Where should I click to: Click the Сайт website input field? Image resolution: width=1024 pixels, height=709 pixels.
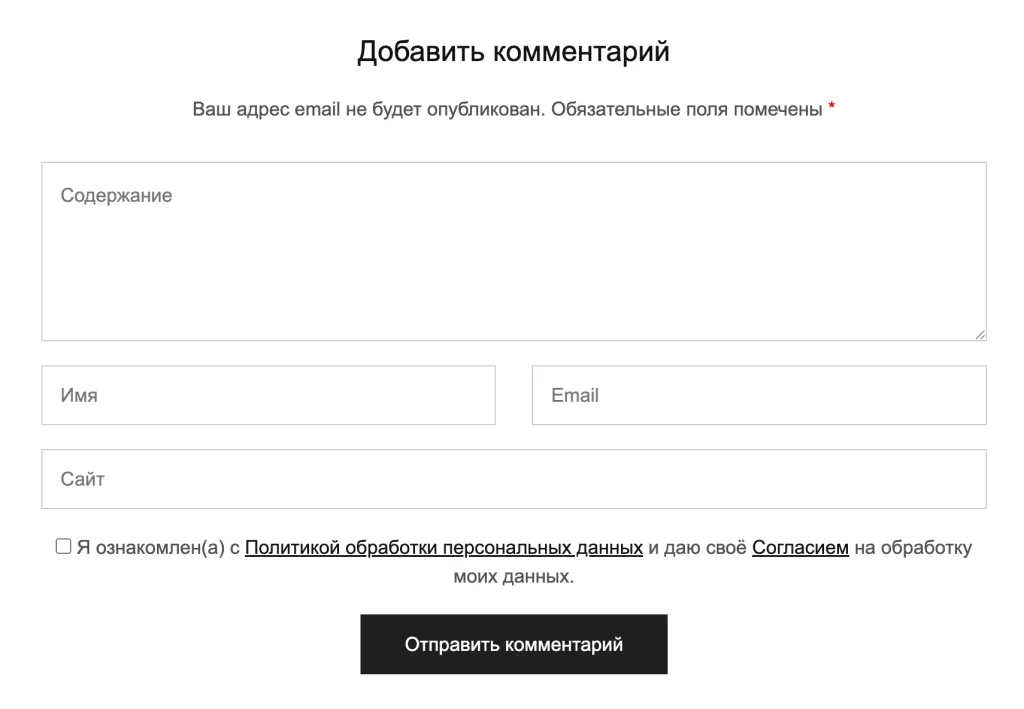pyautogui.click(x=512, y=479)
